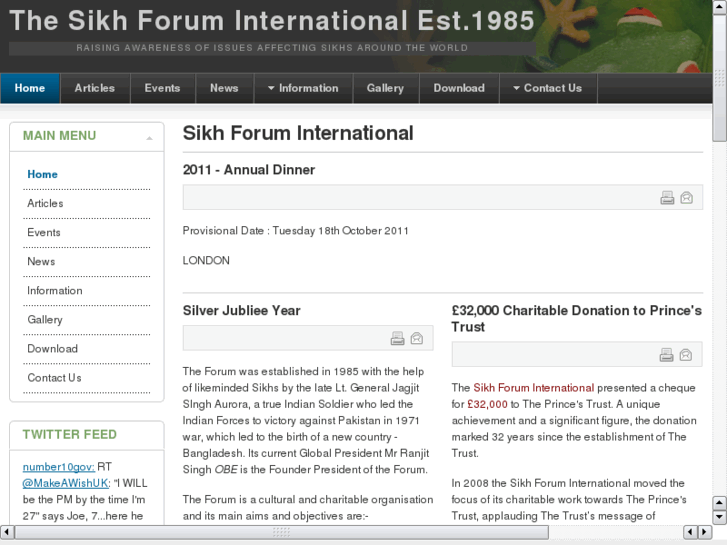Click the Twitter Feed panel header
The image size is (727, 545).
[x=87, y=435]
